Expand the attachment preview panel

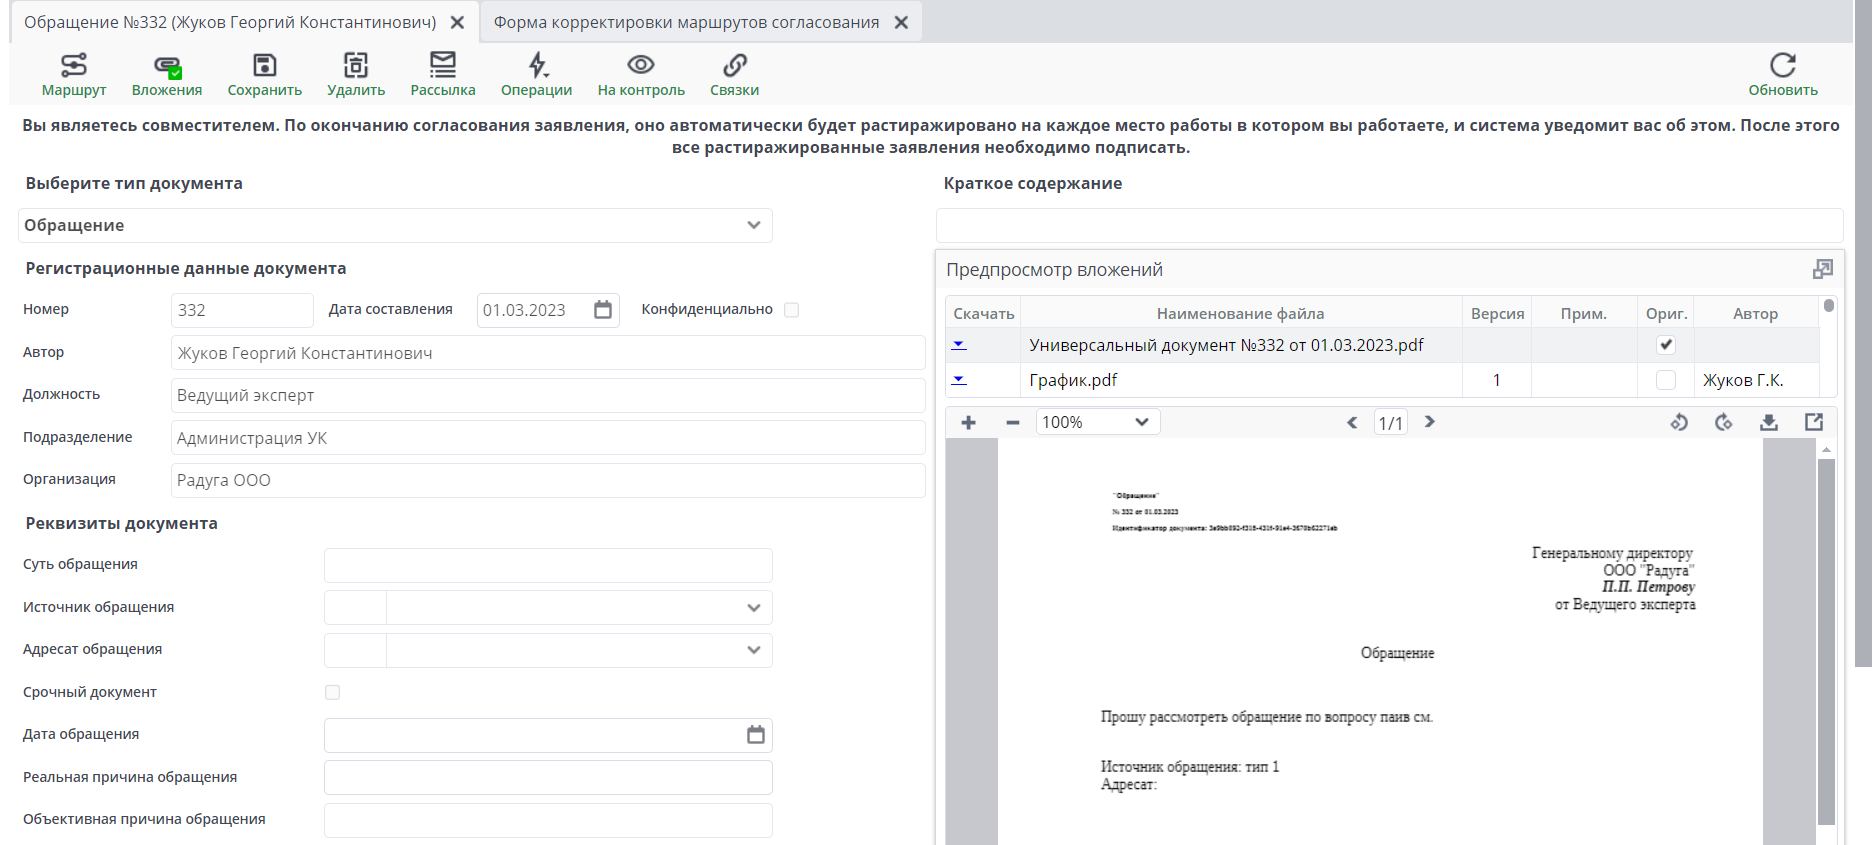1822,269
